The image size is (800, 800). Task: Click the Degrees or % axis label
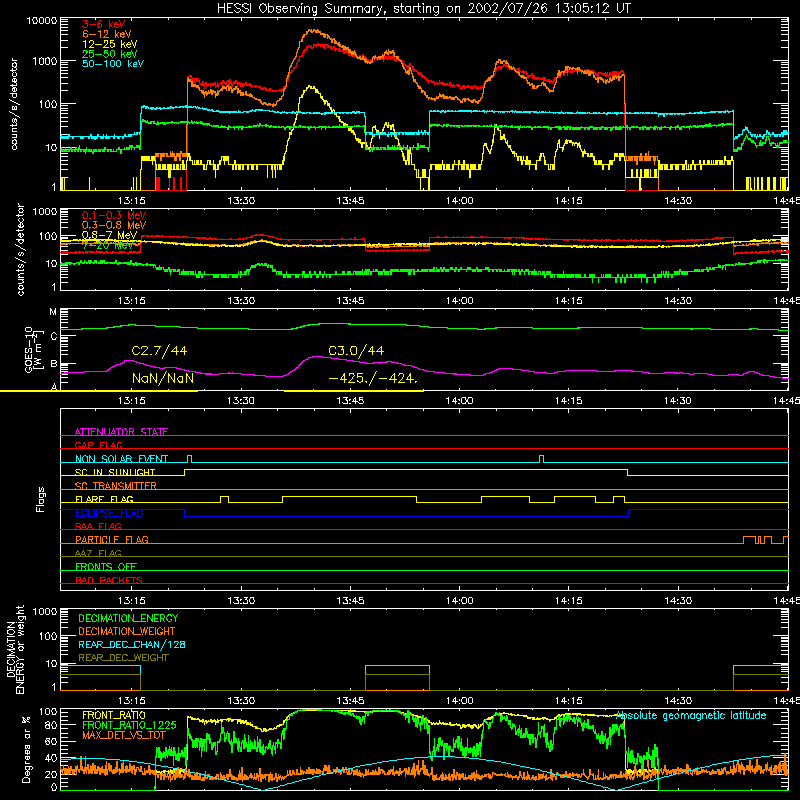26,749
